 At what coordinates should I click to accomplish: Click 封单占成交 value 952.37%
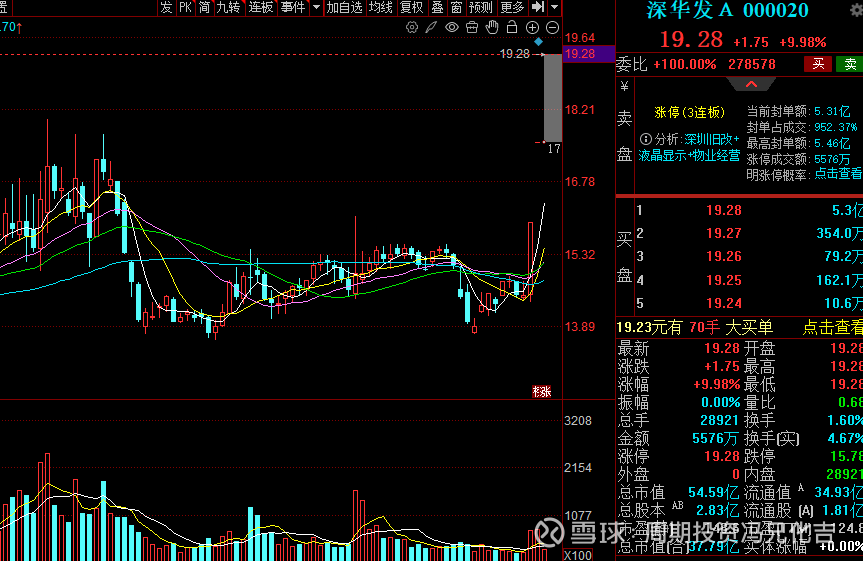[835, 127]
